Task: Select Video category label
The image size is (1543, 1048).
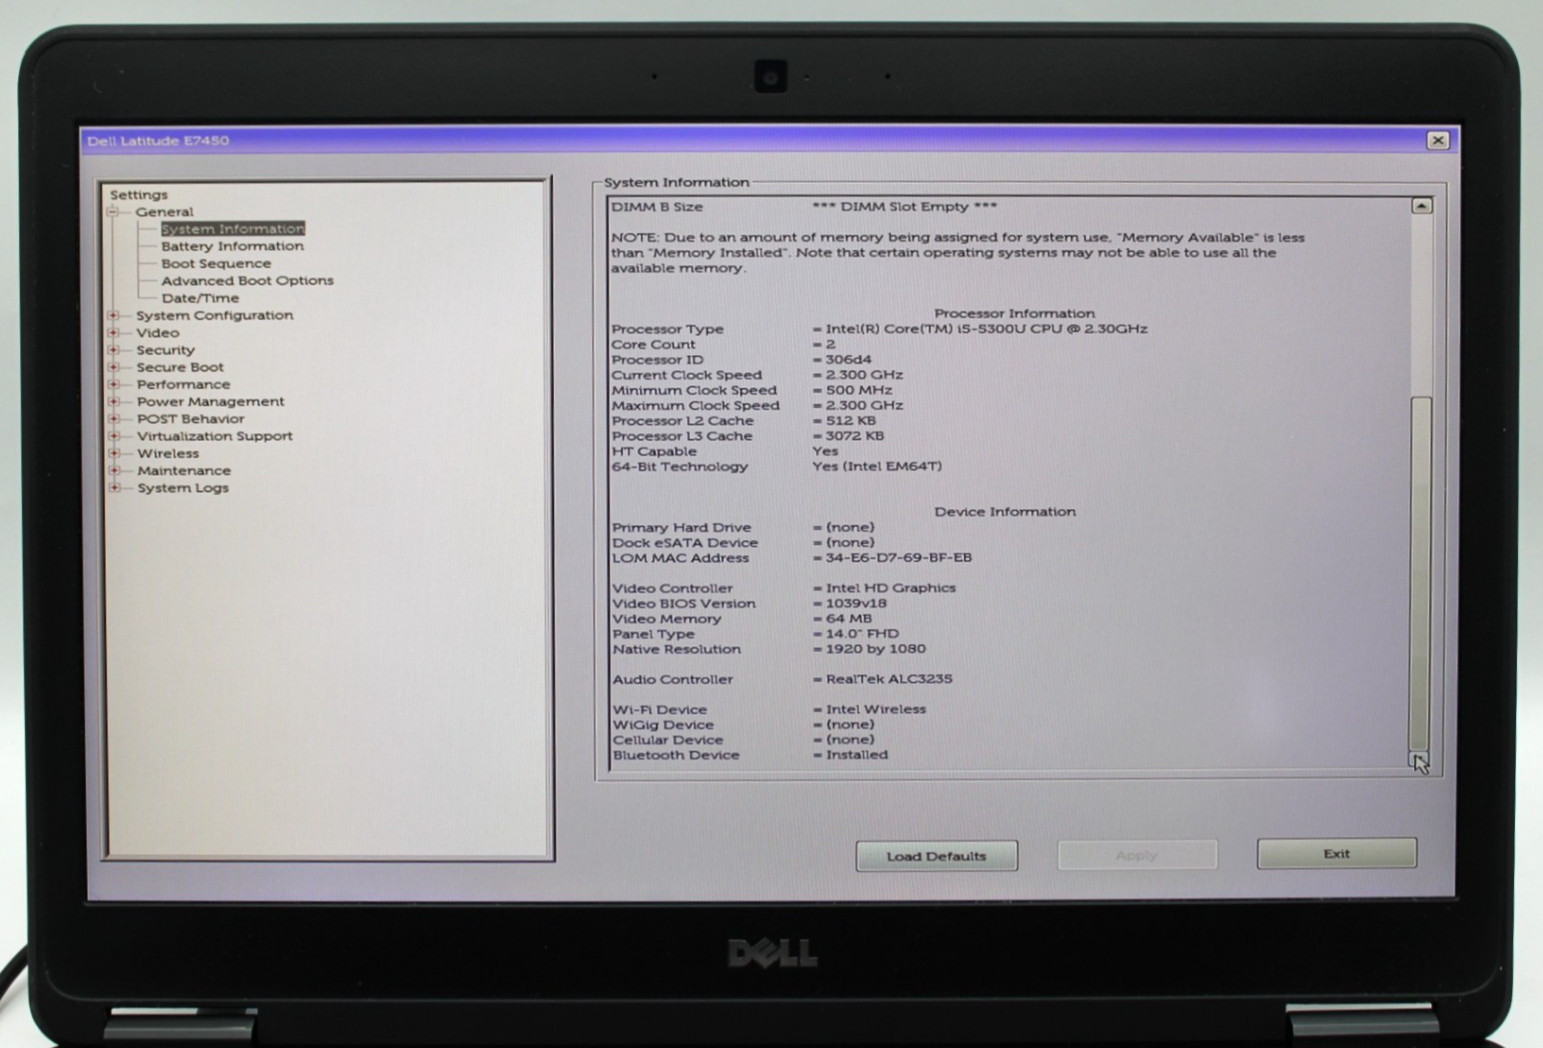Action: 158,333
